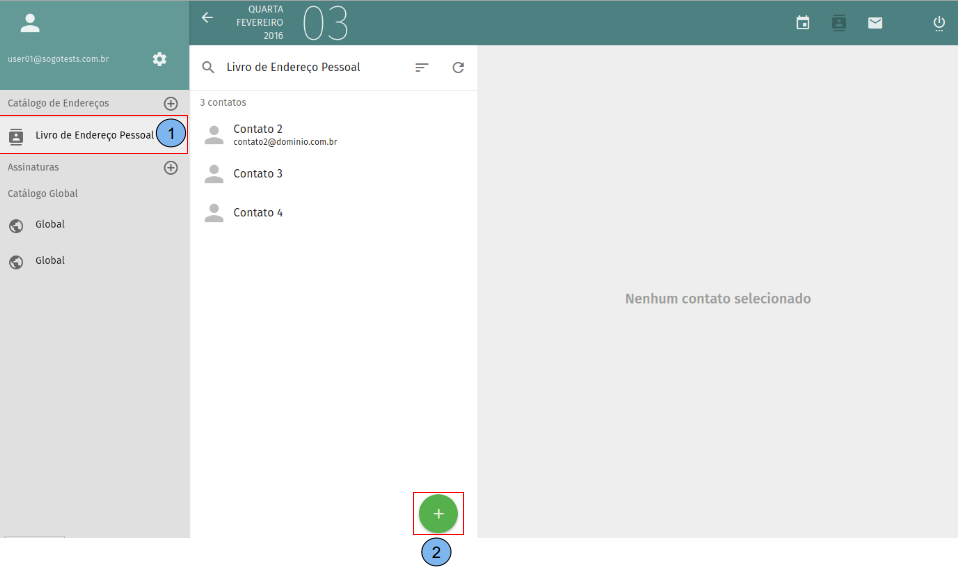Select the first Global address book

[50, 225]
